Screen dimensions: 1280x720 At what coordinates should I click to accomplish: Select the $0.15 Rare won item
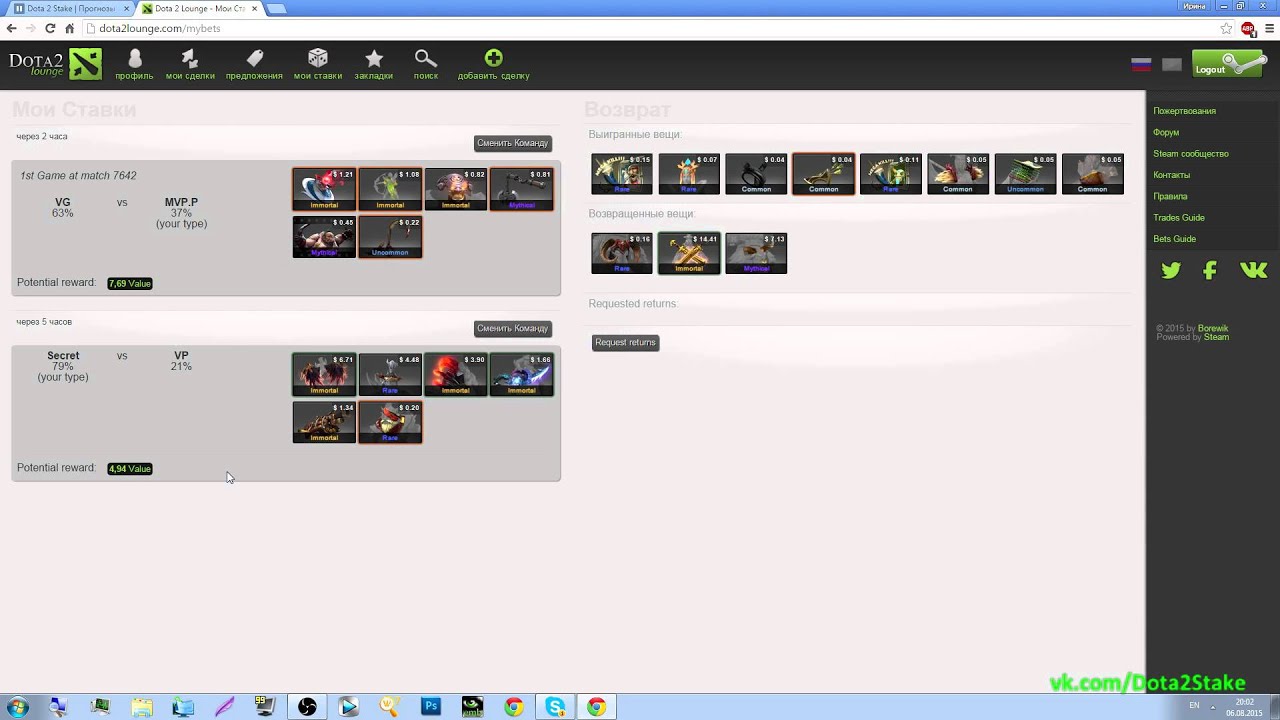click(x=622, y=174)
